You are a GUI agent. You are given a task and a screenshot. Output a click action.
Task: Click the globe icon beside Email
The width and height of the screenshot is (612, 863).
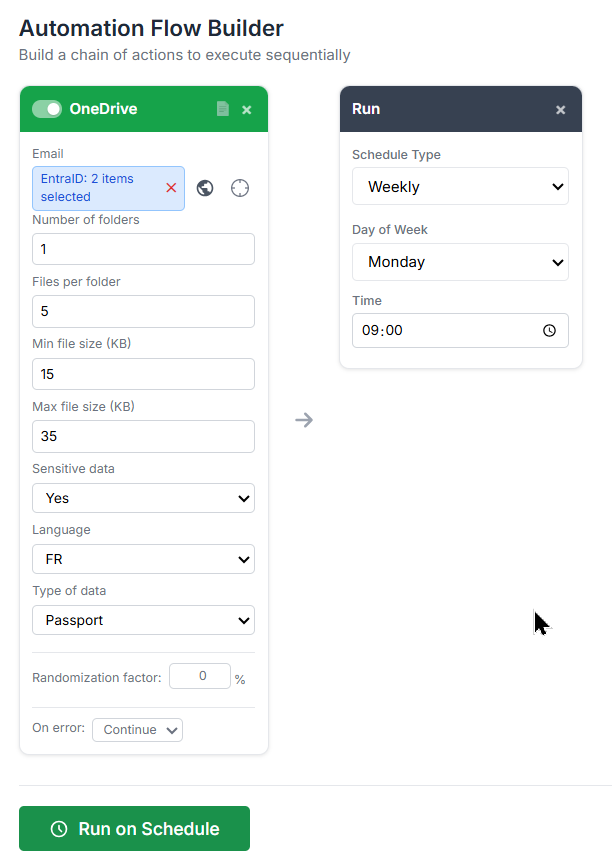coord(205,188)
